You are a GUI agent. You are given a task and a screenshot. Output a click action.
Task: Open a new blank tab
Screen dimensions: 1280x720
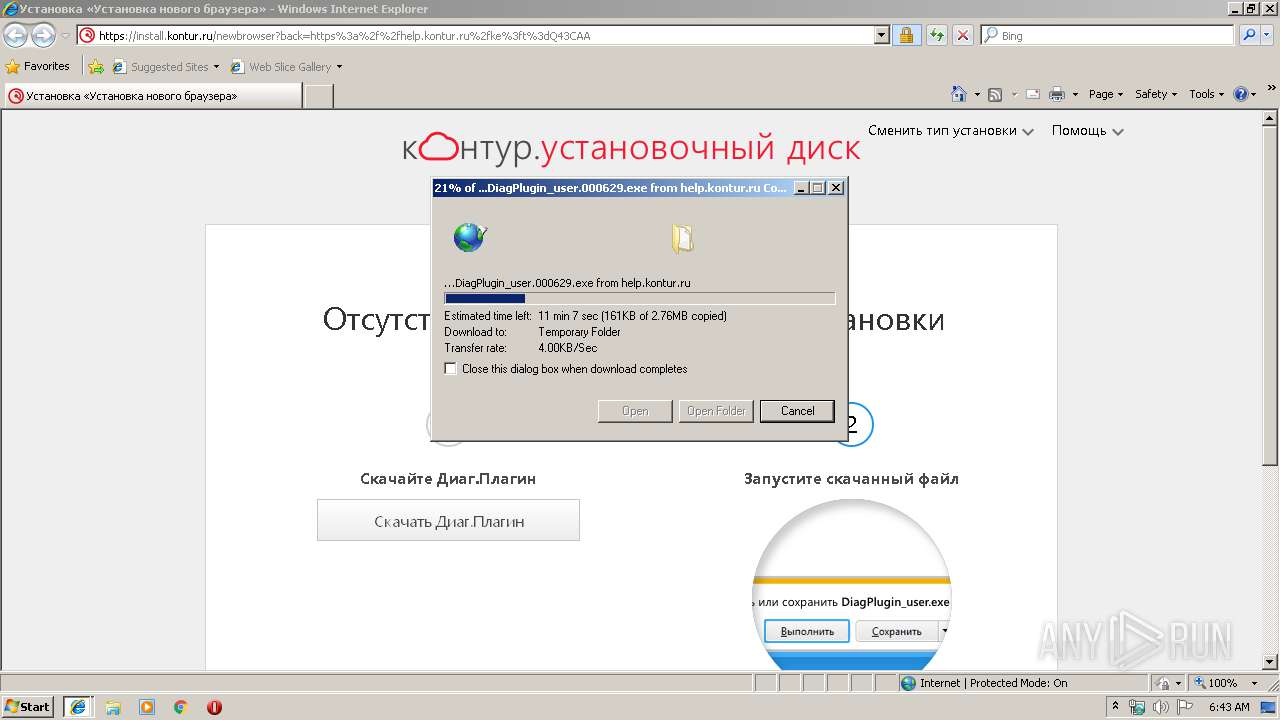318,96
